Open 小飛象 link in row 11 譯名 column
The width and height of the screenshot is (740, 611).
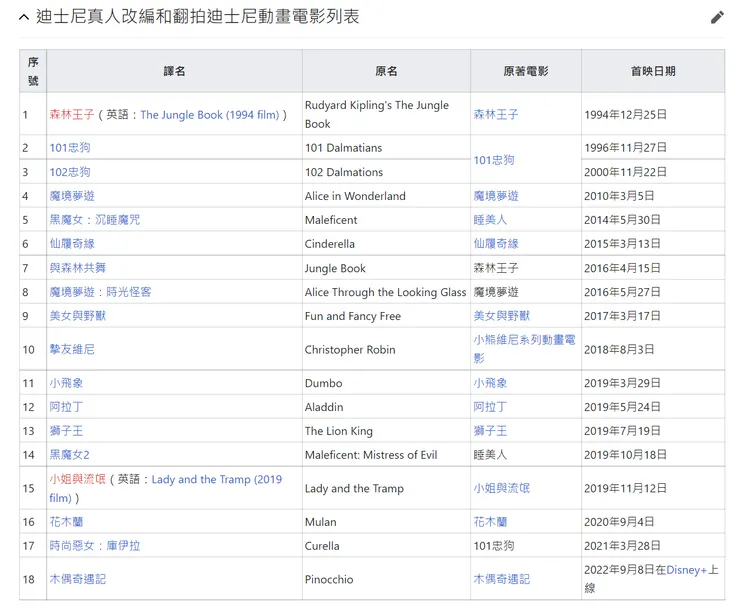66,383
